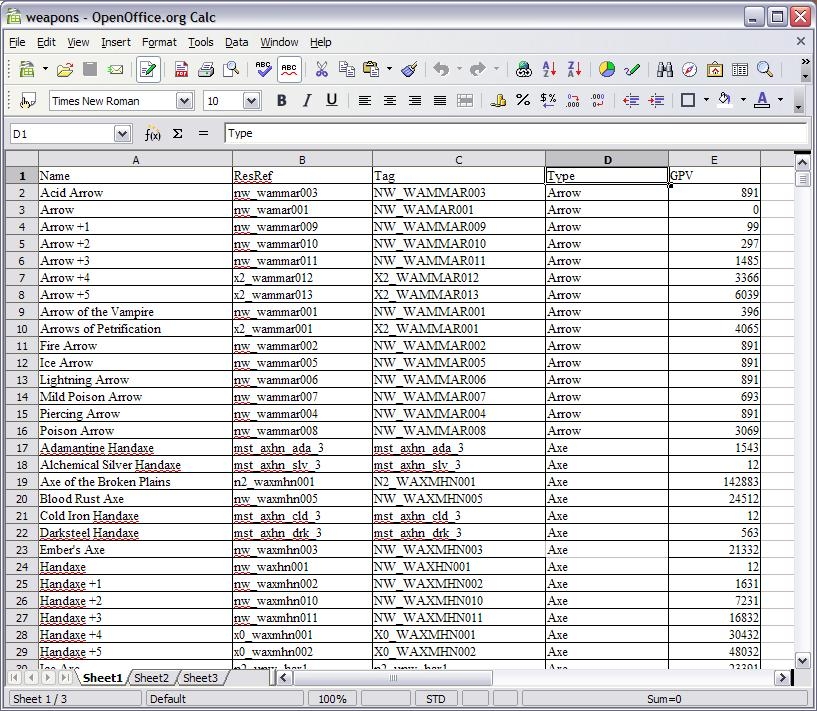Screen dimensions: 817x711
Task: Expand the Name Box cell reference dropdown
Action: coord(122,133)
